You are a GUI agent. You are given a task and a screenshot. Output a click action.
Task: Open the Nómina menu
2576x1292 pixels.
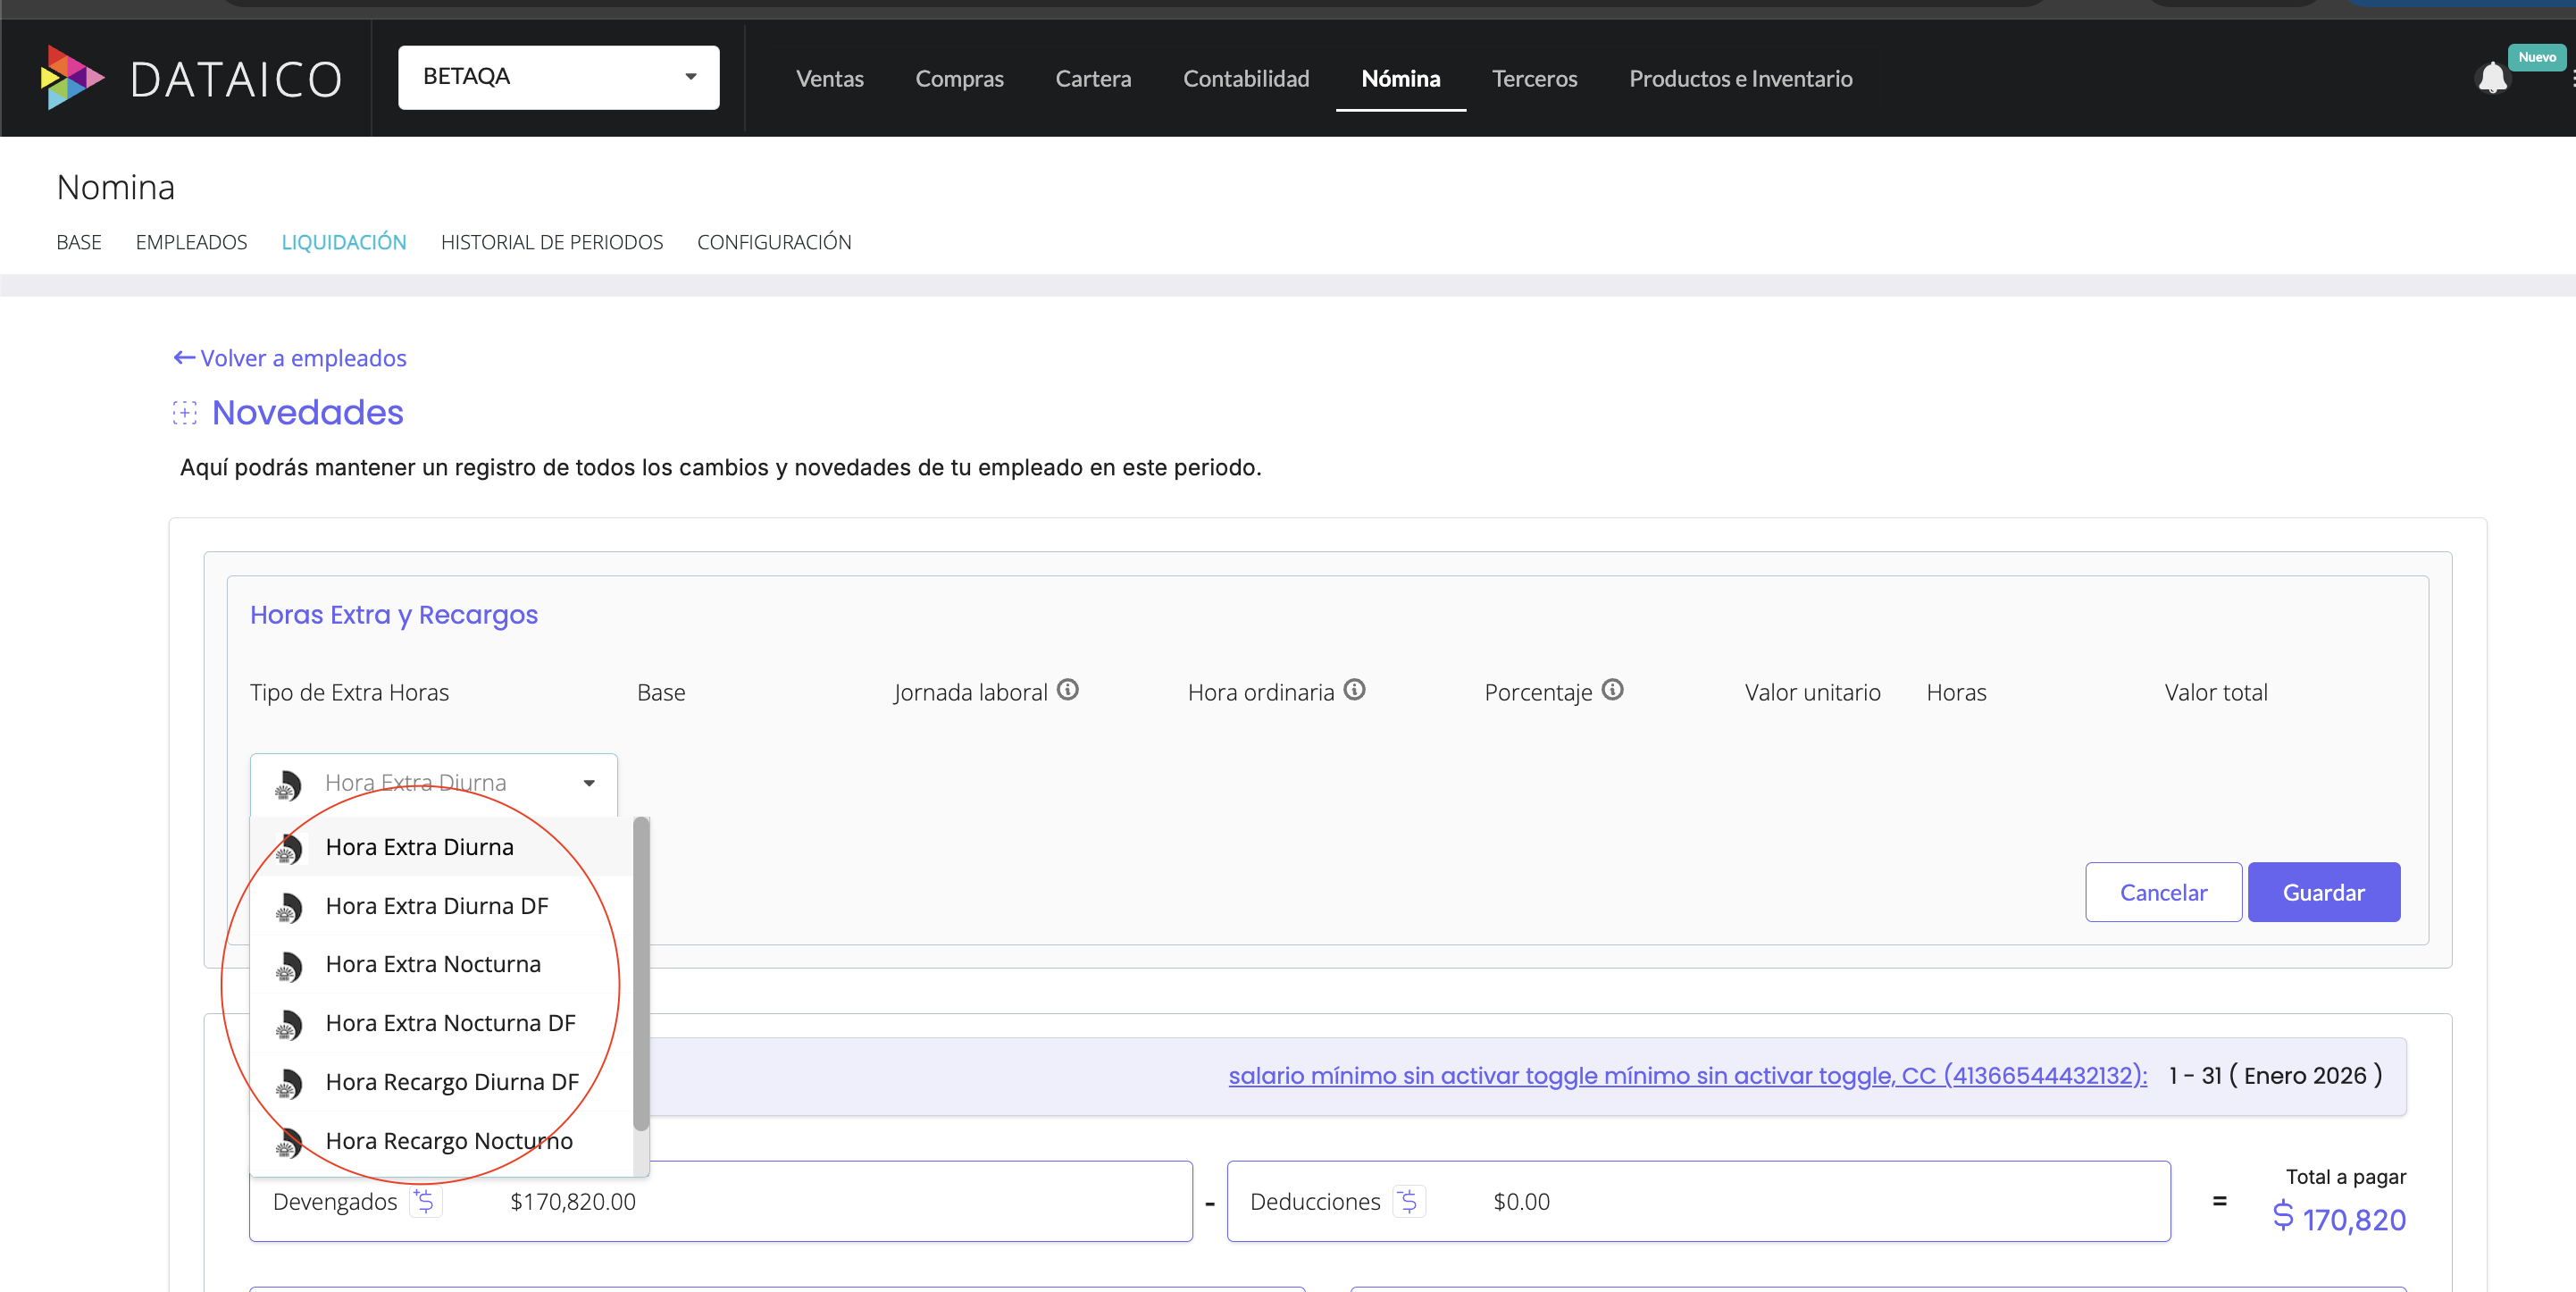tap(1400, 78)
